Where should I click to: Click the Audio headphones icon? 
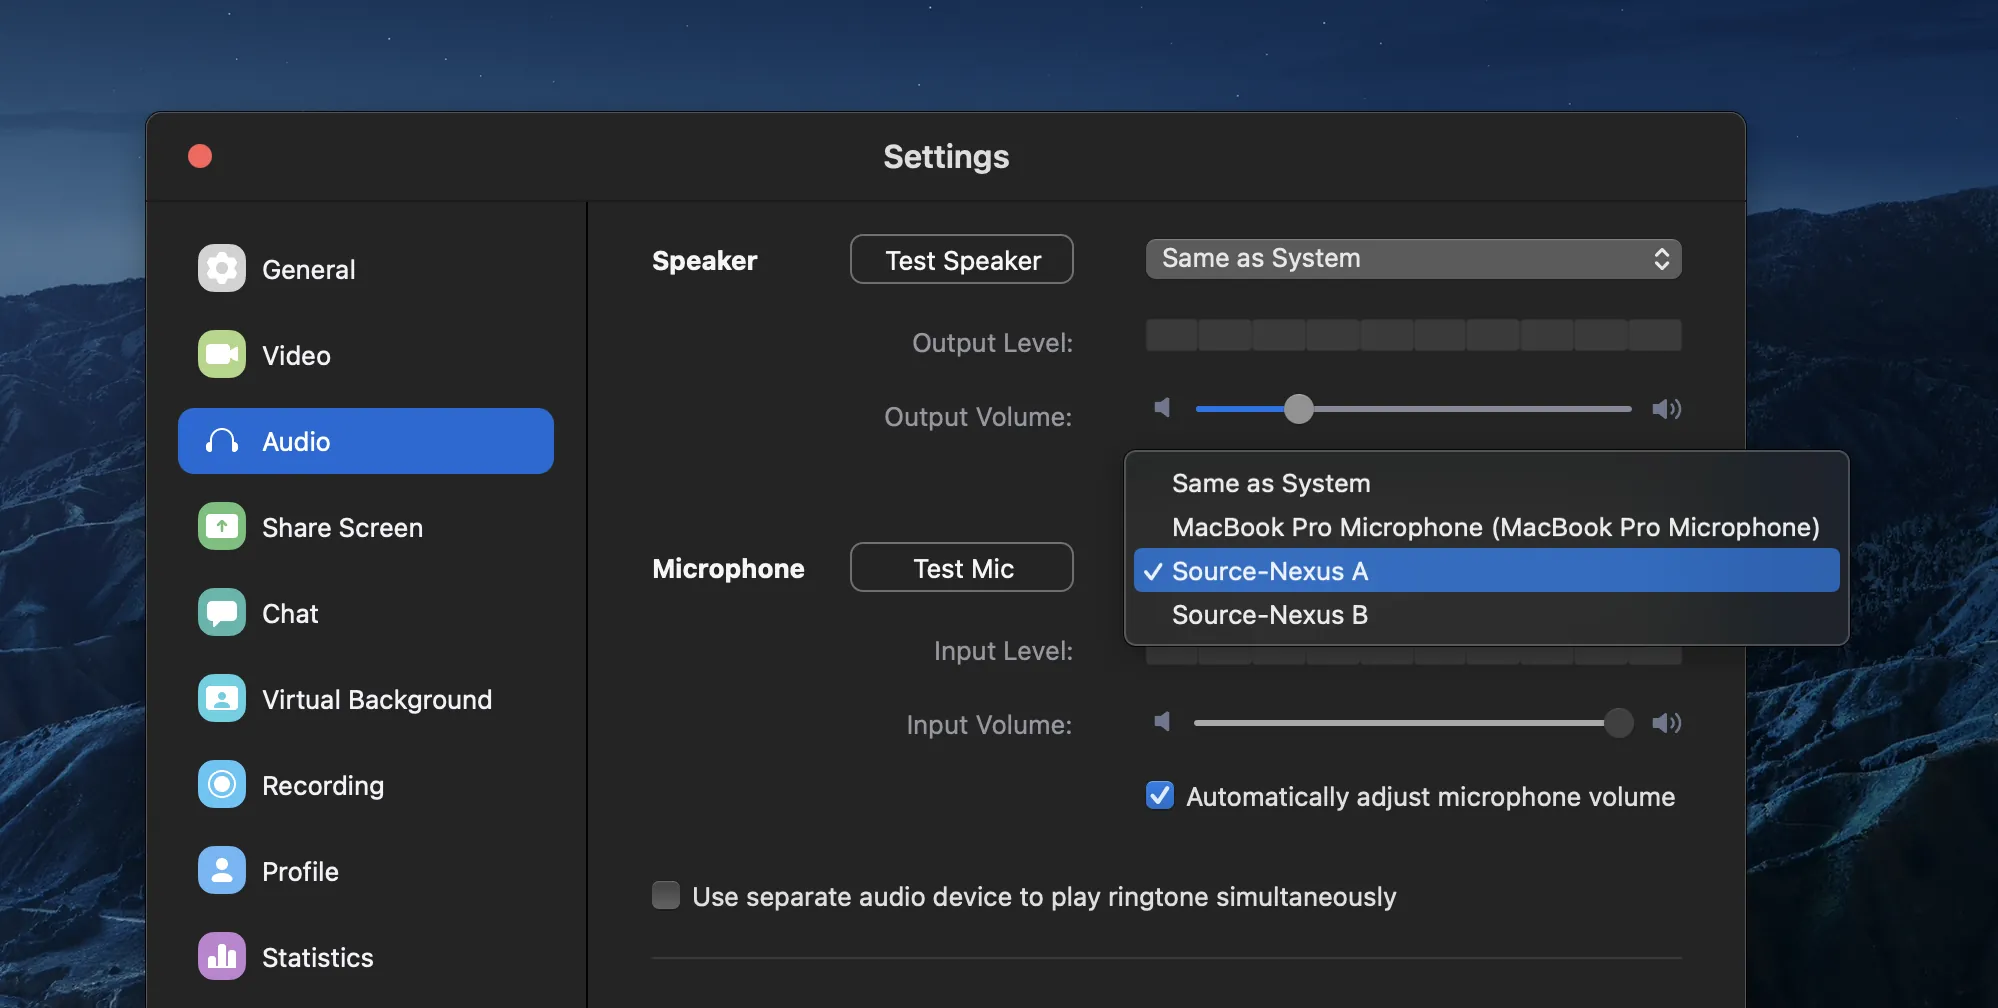pyautogui.click(x=222, y=441)
